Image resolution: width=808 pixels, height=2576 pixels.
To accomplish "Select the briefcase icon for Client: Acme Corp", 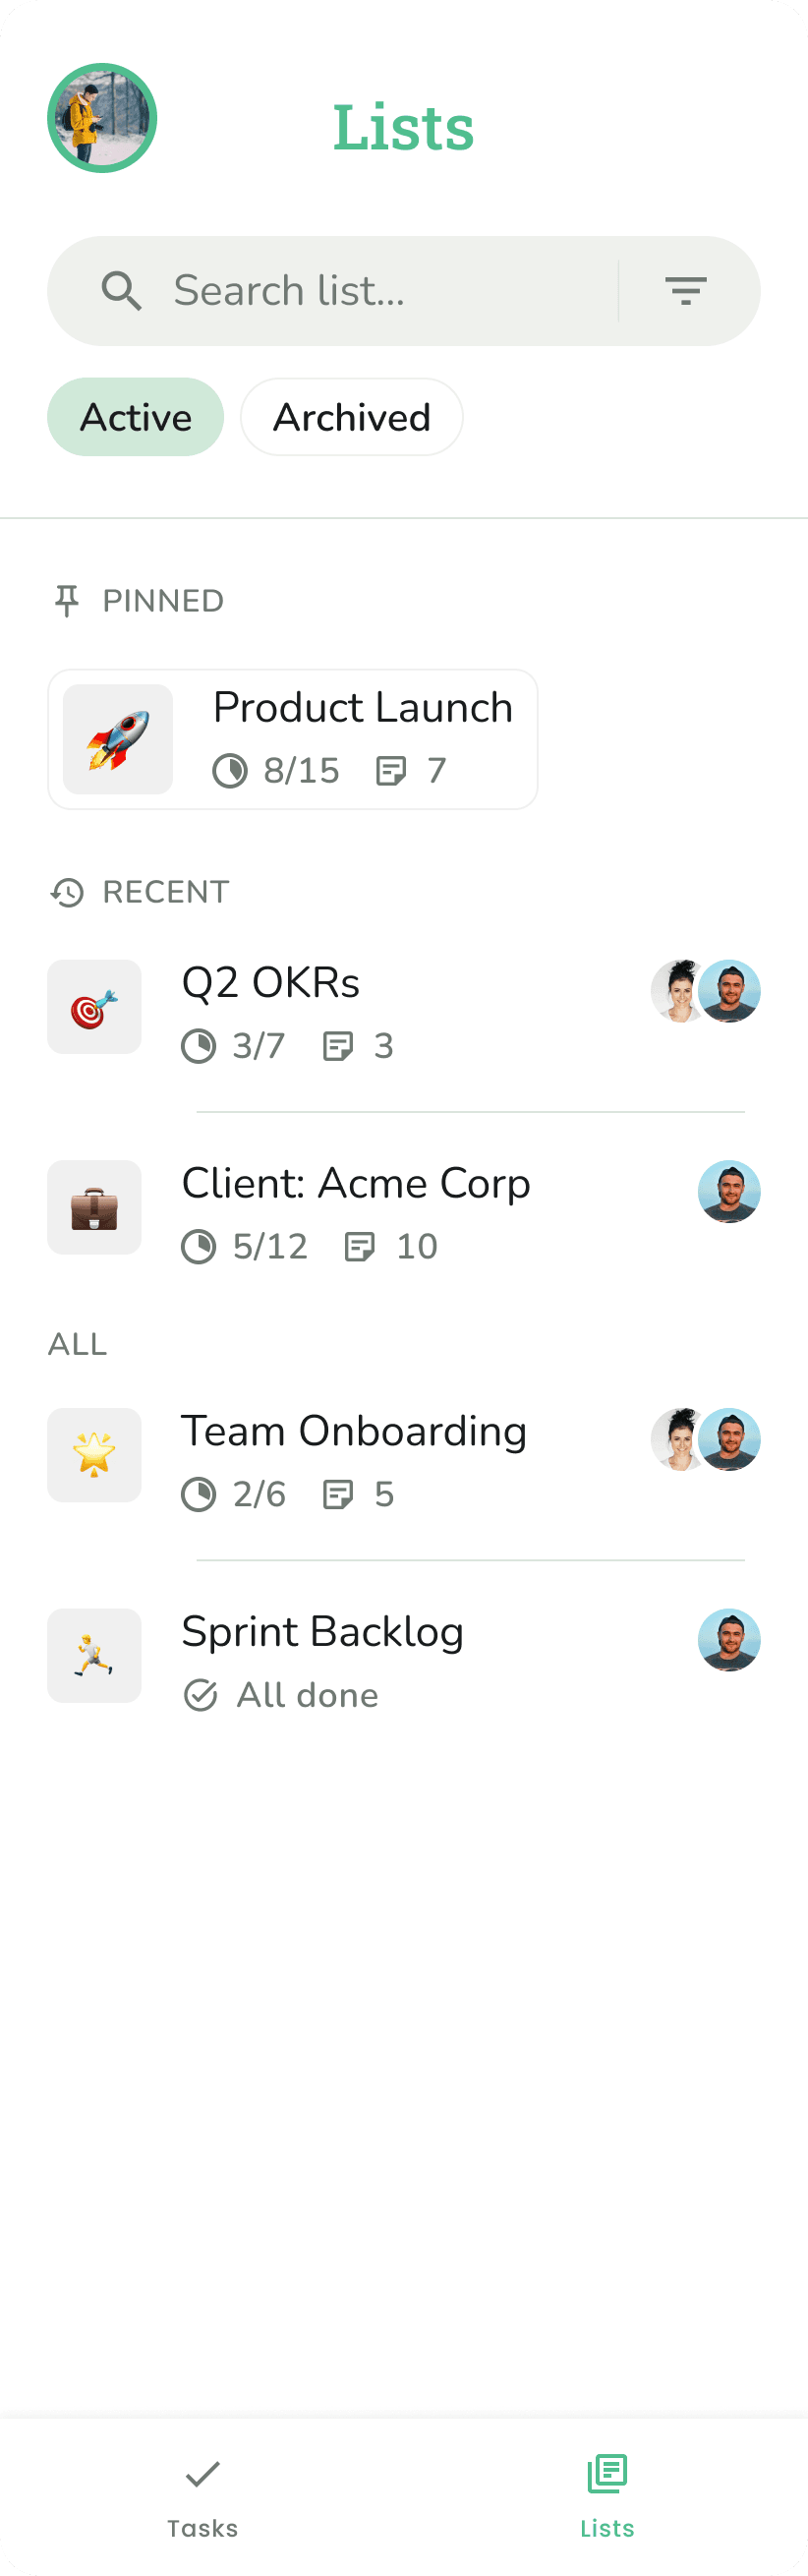I will point(94,1208).
